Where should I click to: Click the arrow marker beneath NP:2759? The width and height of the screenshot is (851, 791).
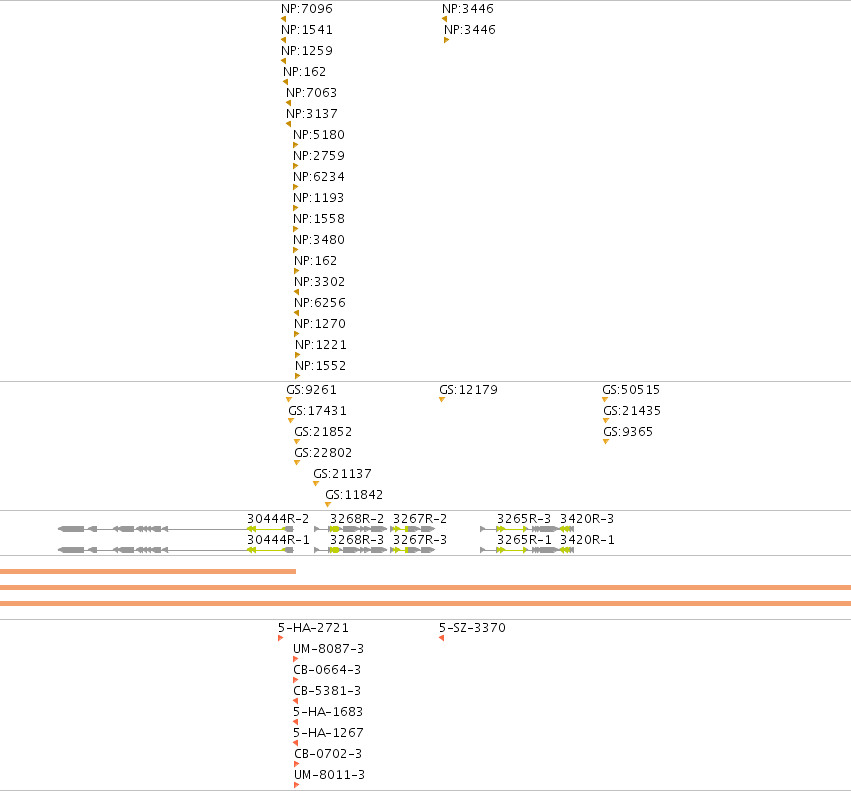coord(296,166)
